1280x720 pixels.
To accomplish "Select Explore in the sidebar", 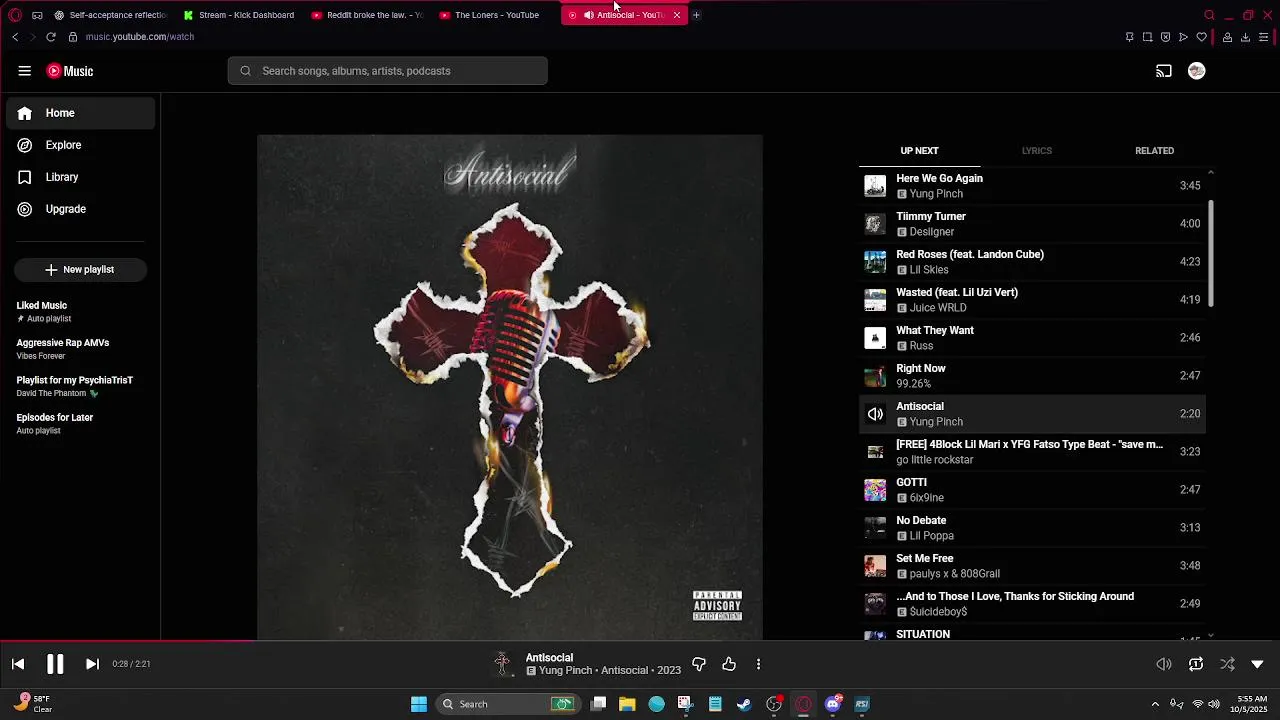I will click(x=81, y=145).
